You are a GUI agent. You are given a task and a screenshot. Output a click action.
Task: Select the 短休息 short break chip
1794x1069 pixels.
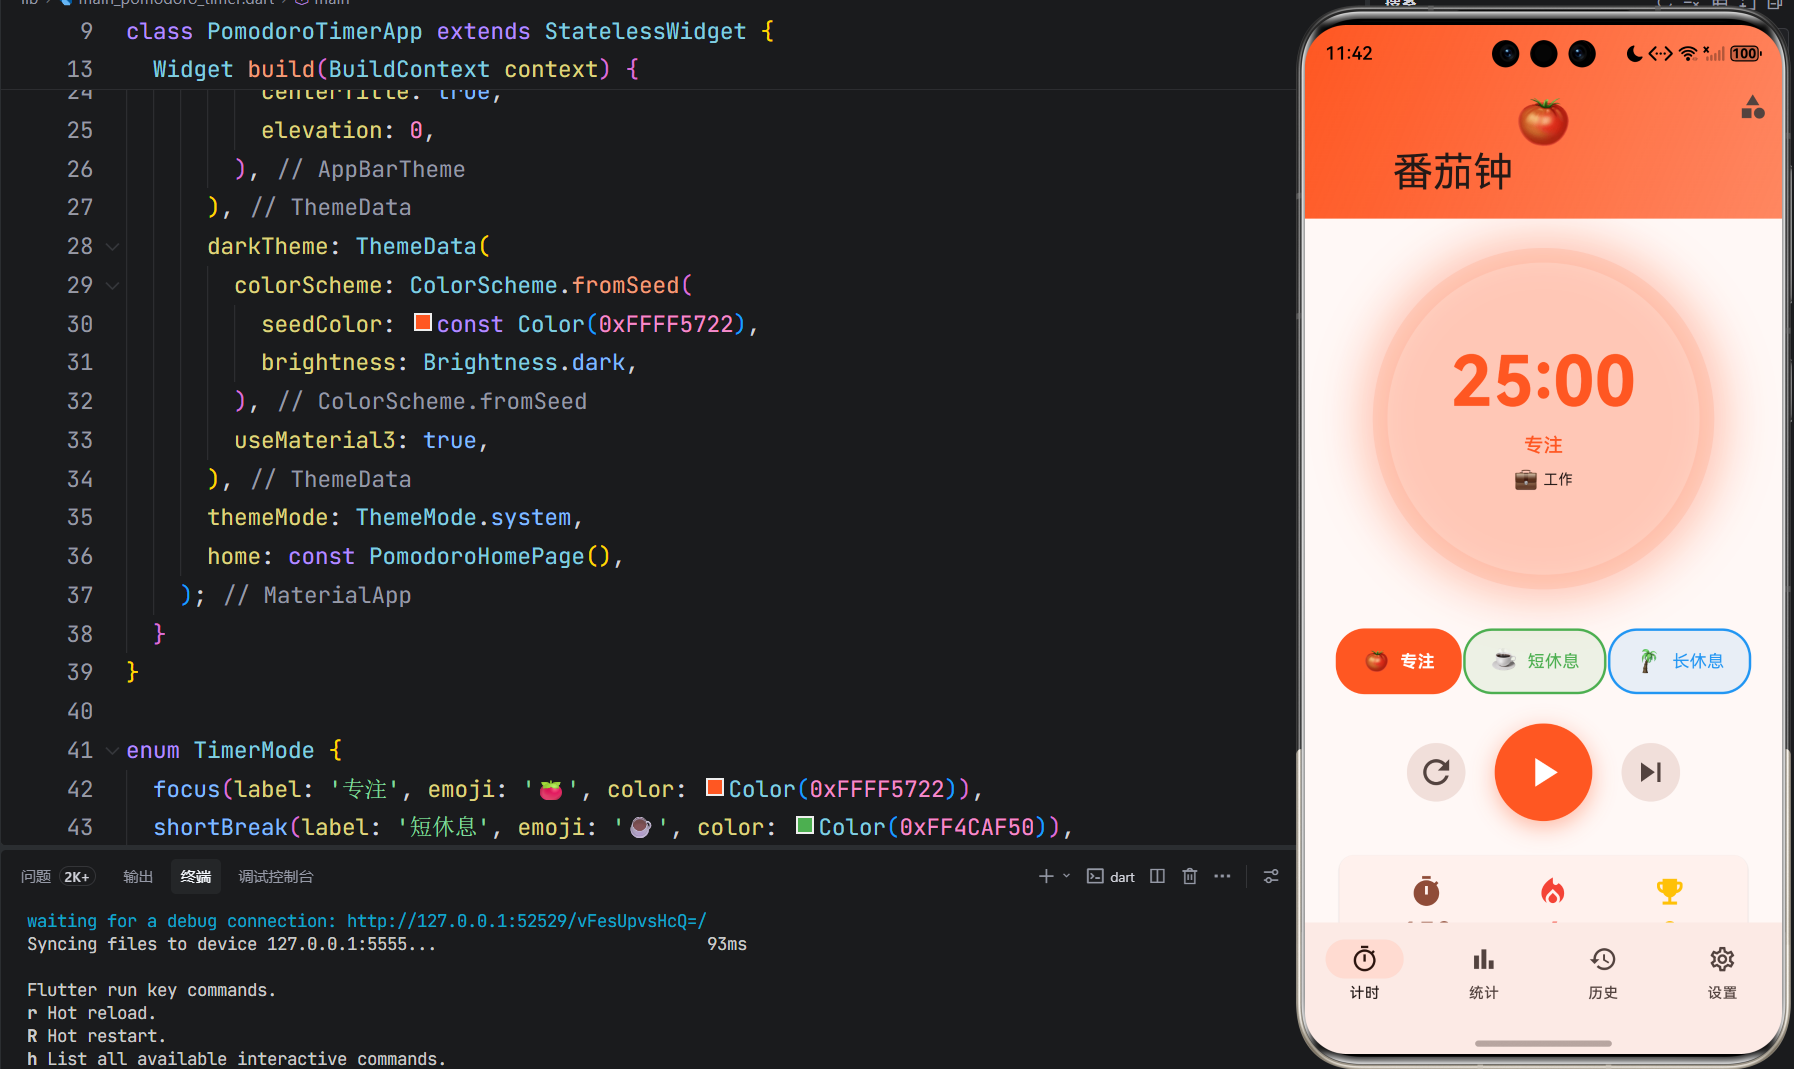(x=1534, y=661)
